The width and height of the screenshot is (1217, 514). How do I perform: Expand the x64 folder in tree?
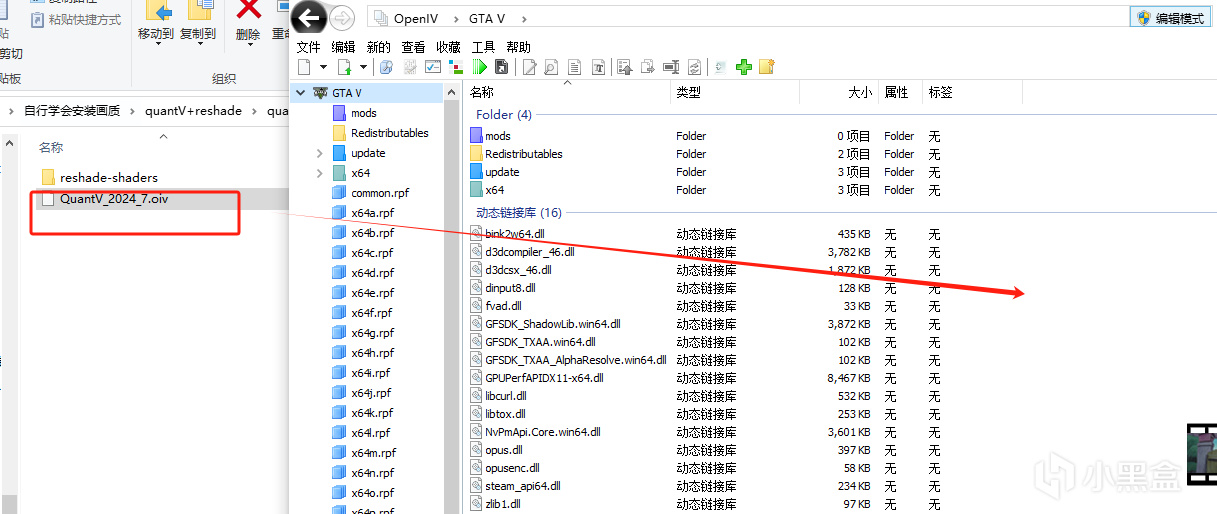point(320,173)
